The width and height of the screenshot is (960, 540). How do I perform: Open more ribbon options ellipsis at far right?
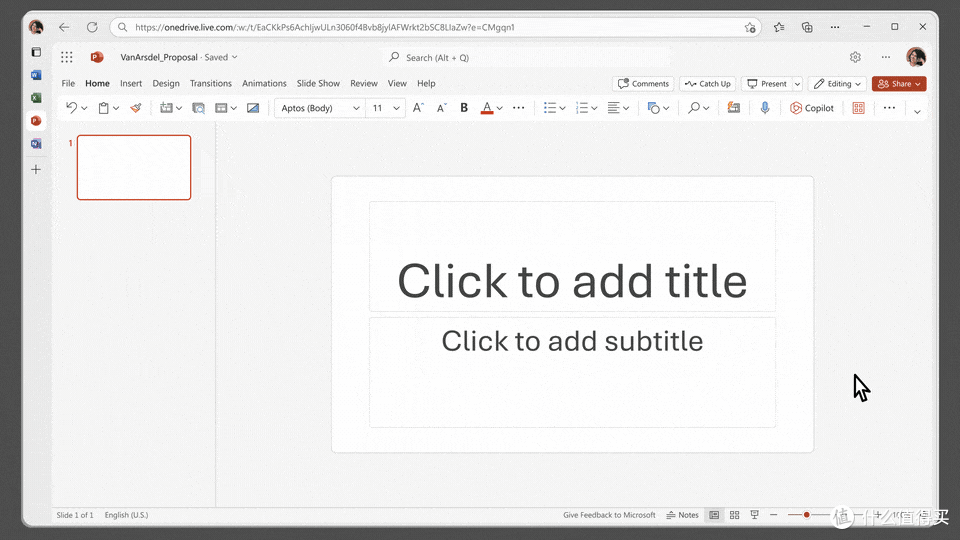coord(889,108)
